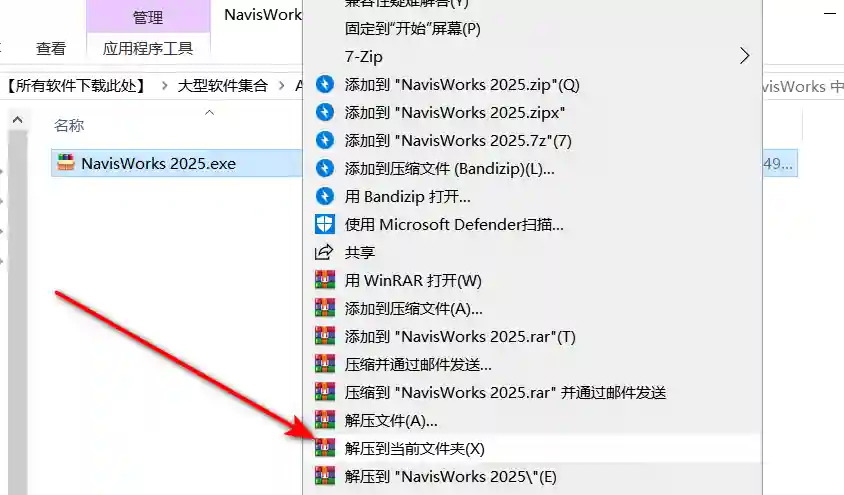Screen dimensions: 844x495
Task: Click the share arrow icon
Action: click(x=325, y=252)
